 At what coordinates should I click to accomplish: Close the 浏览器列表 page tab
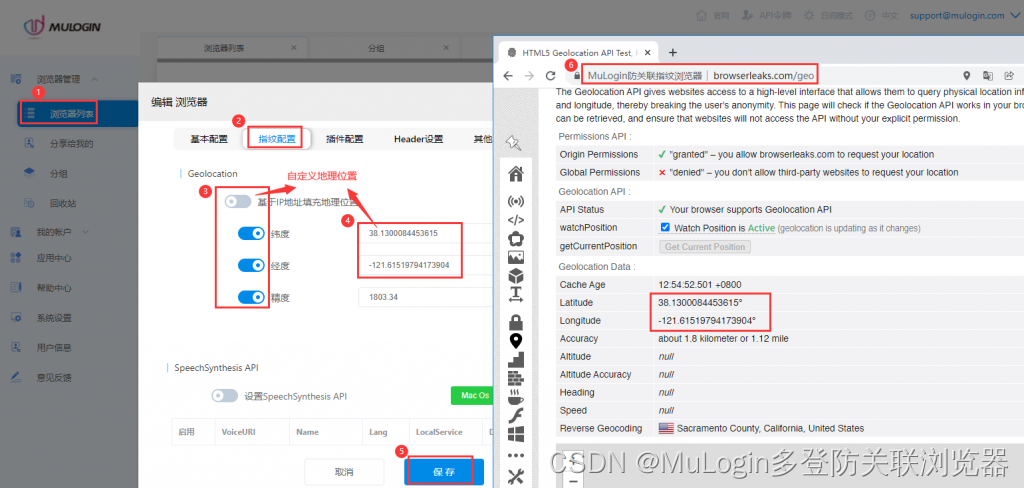pyautogui.click(x=294, y=48)
